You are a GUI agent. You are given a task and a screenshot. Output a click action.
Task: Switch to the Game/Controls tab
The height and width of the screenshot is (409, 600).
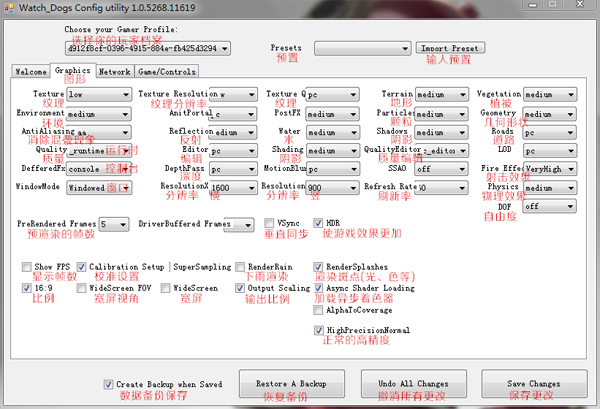click(167, 72)
